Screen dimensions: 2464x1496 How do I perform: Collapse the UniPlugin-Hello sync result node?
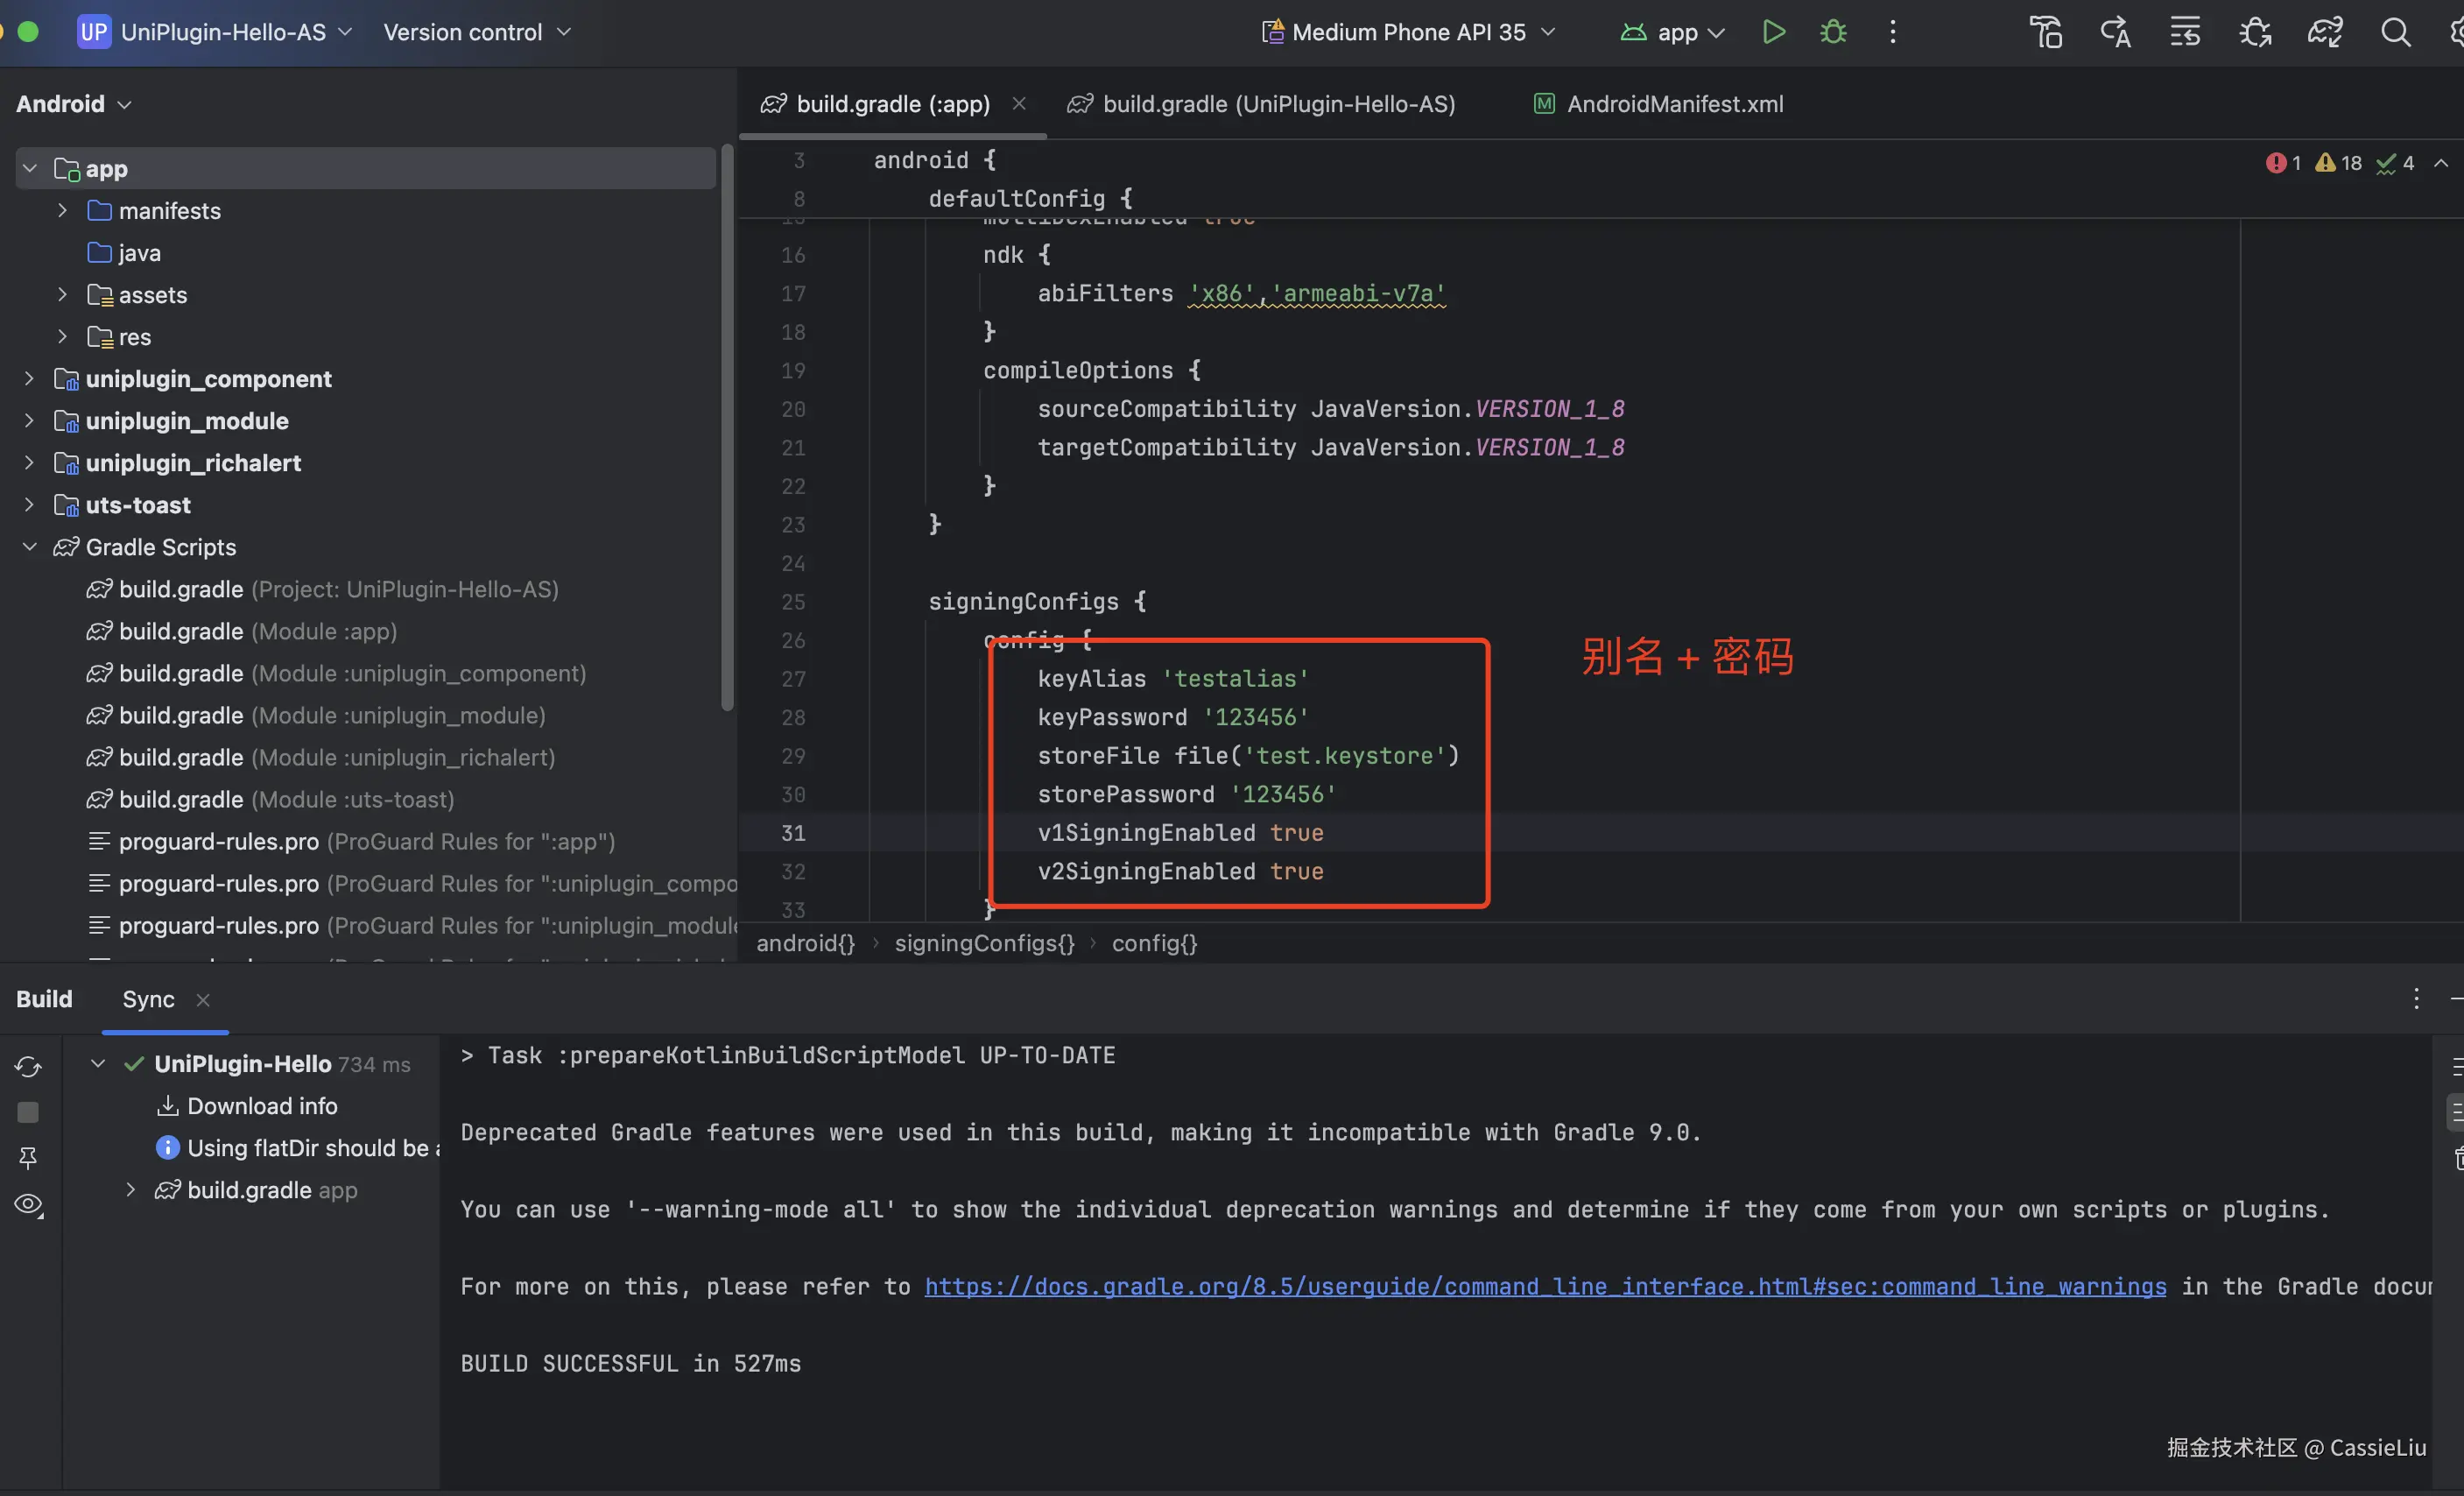98,1063
